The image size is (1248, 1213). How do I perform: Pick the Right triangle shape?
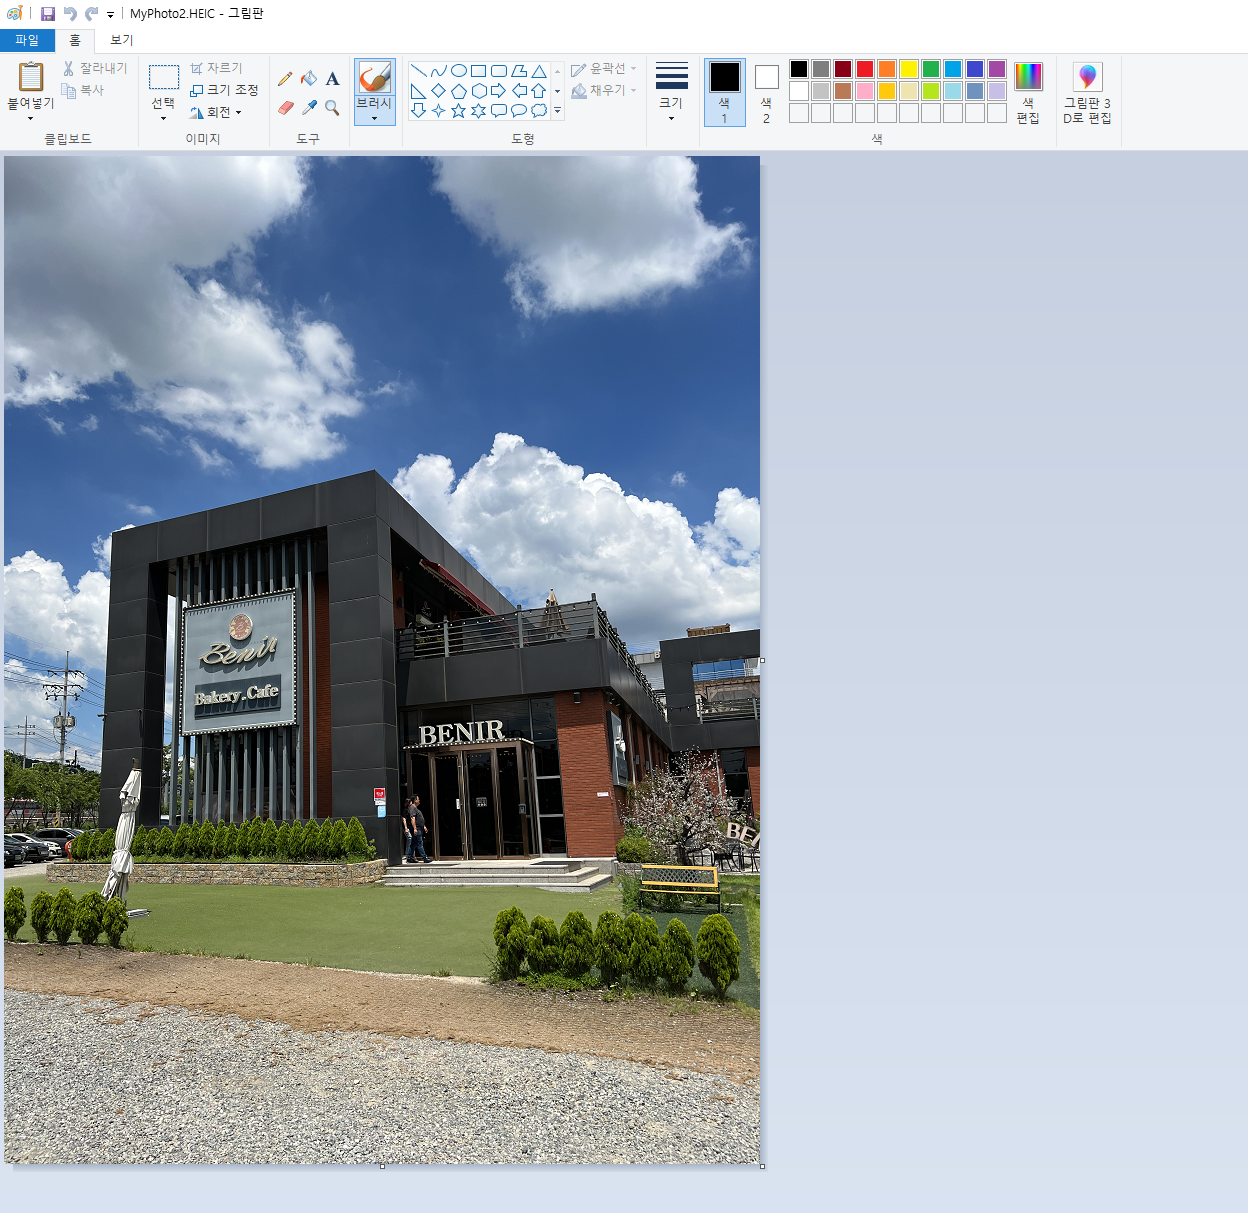tap(419, 91)
